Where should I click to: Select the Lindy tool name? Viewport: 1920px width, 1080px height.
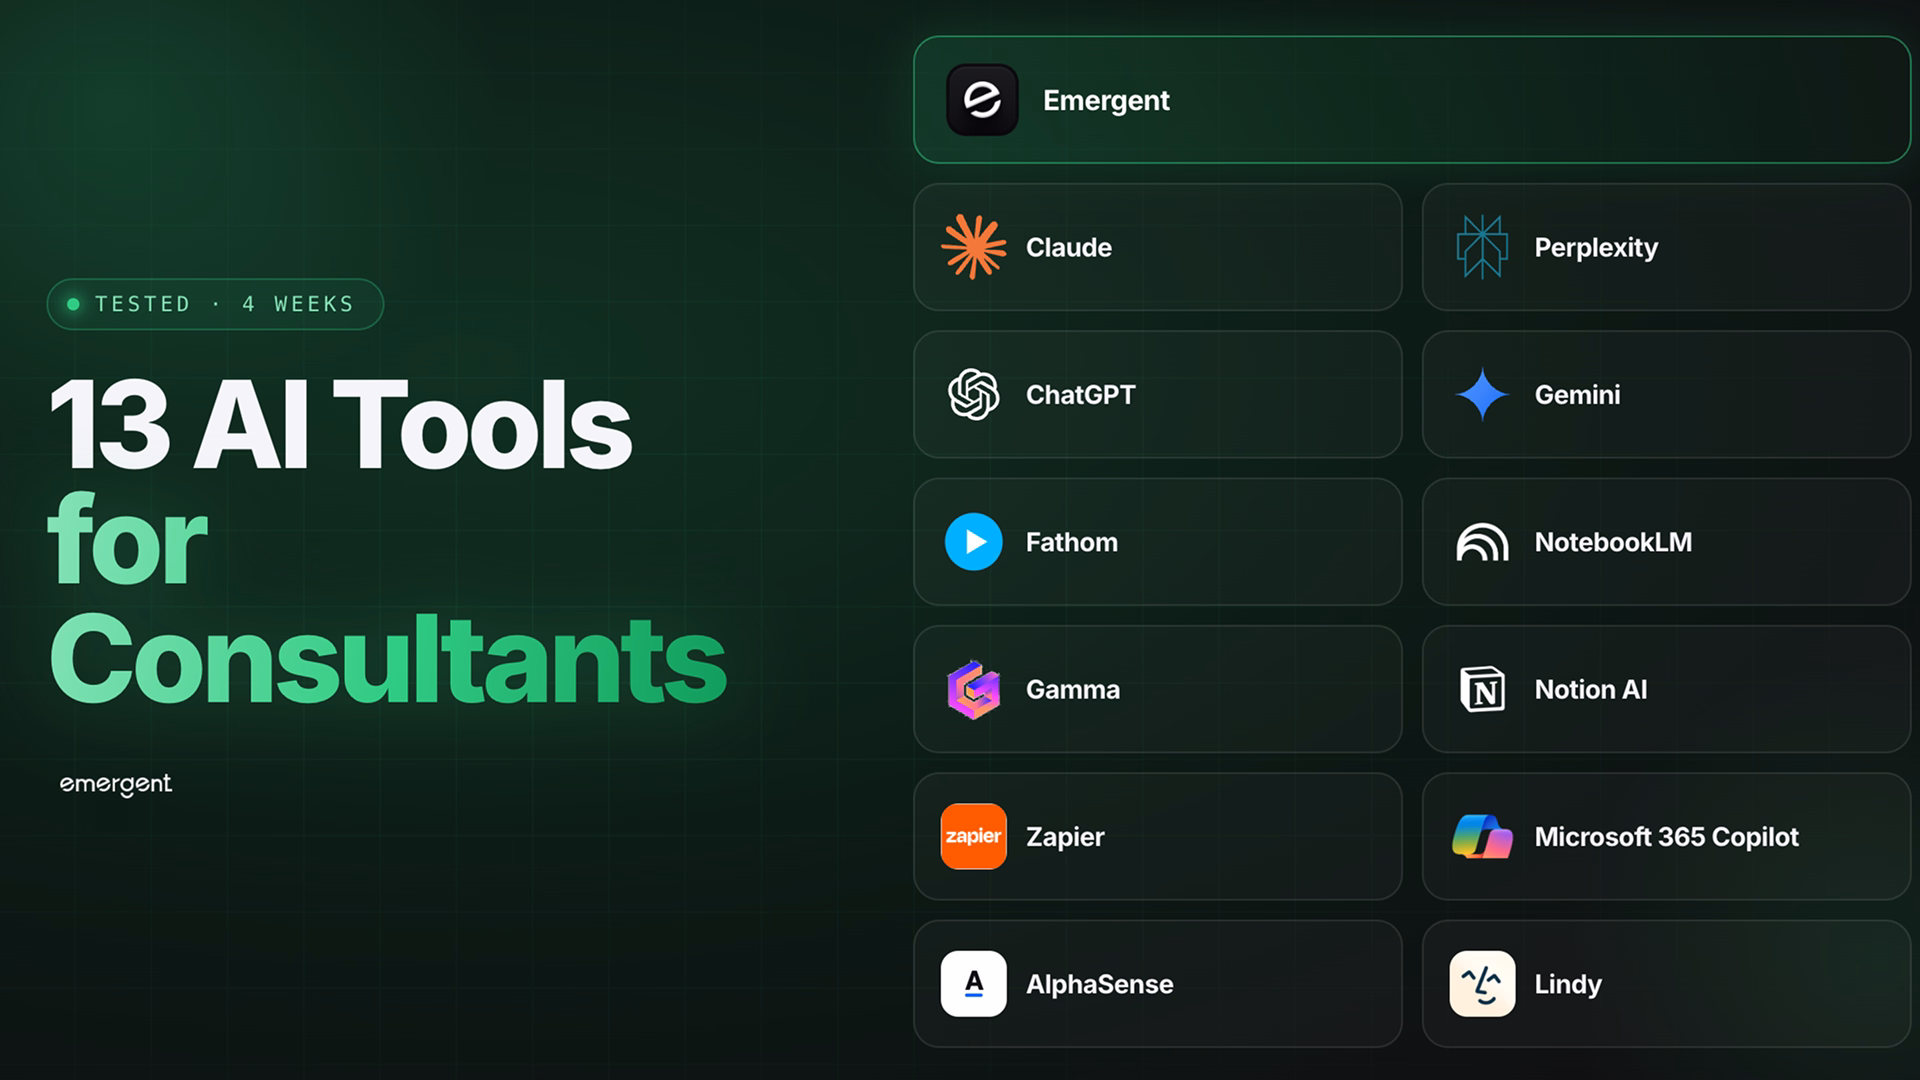click(x=1568, y=985)
